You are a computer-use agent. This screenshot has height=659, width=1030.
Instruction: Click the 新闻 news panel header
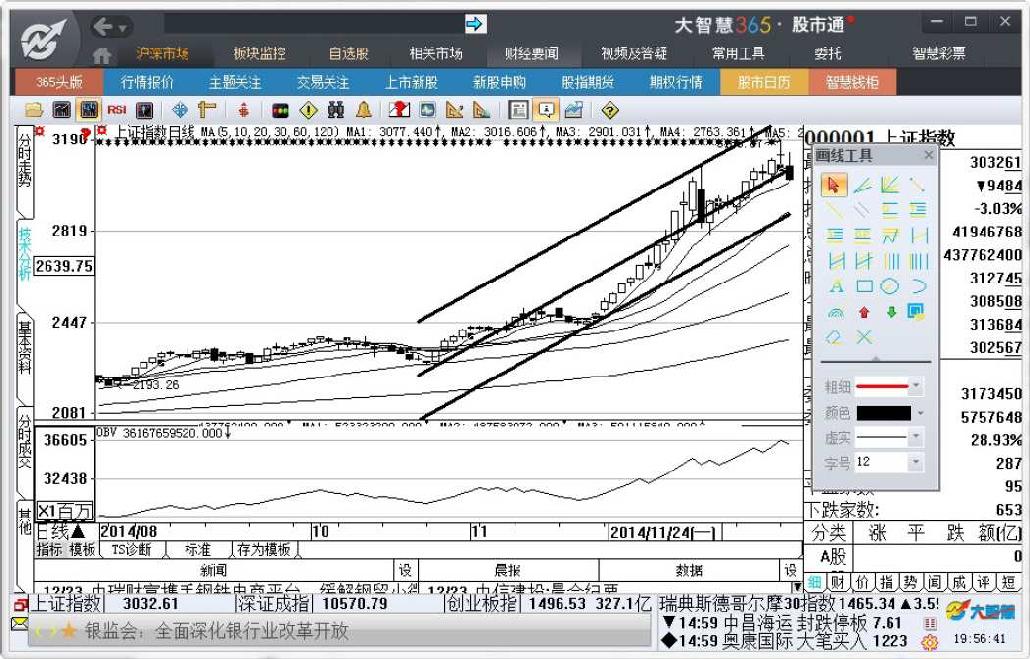(x=213, y=570)
